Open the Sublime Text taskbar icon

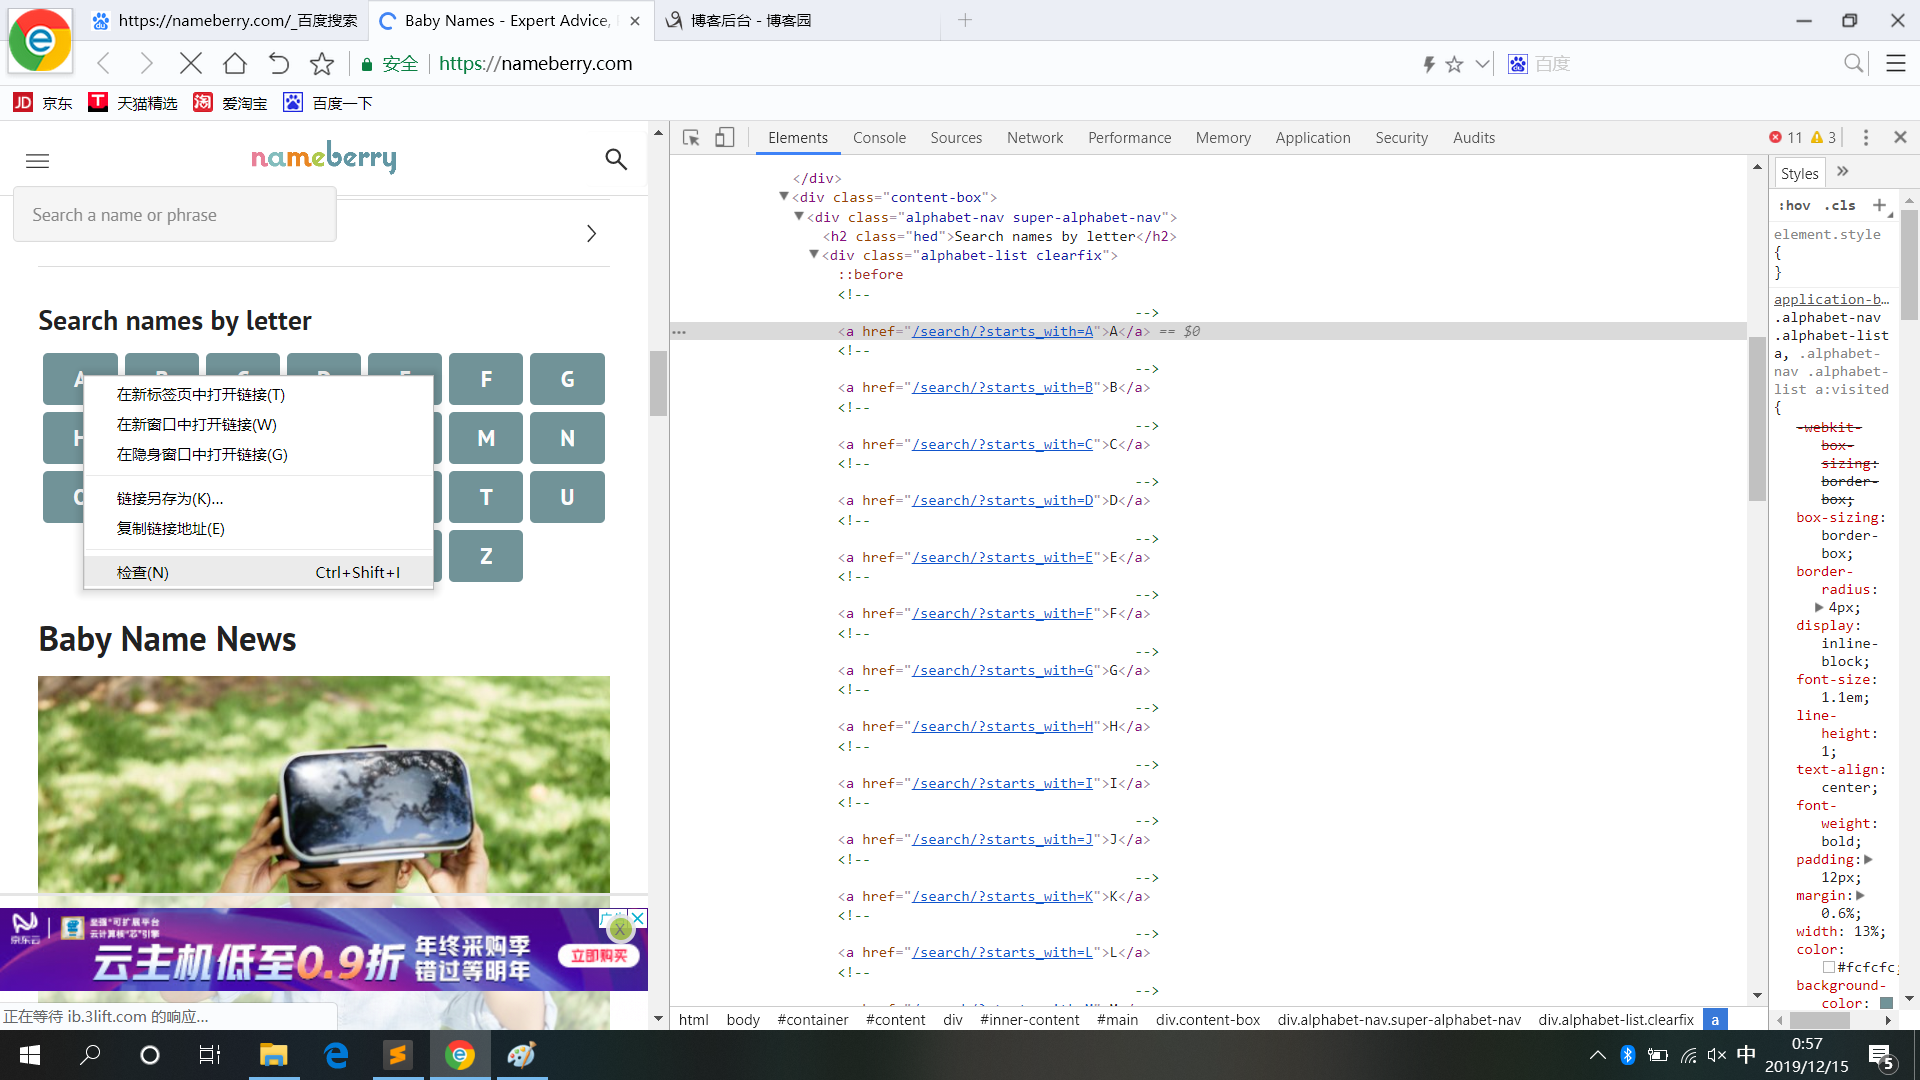tap(397, 1055)
